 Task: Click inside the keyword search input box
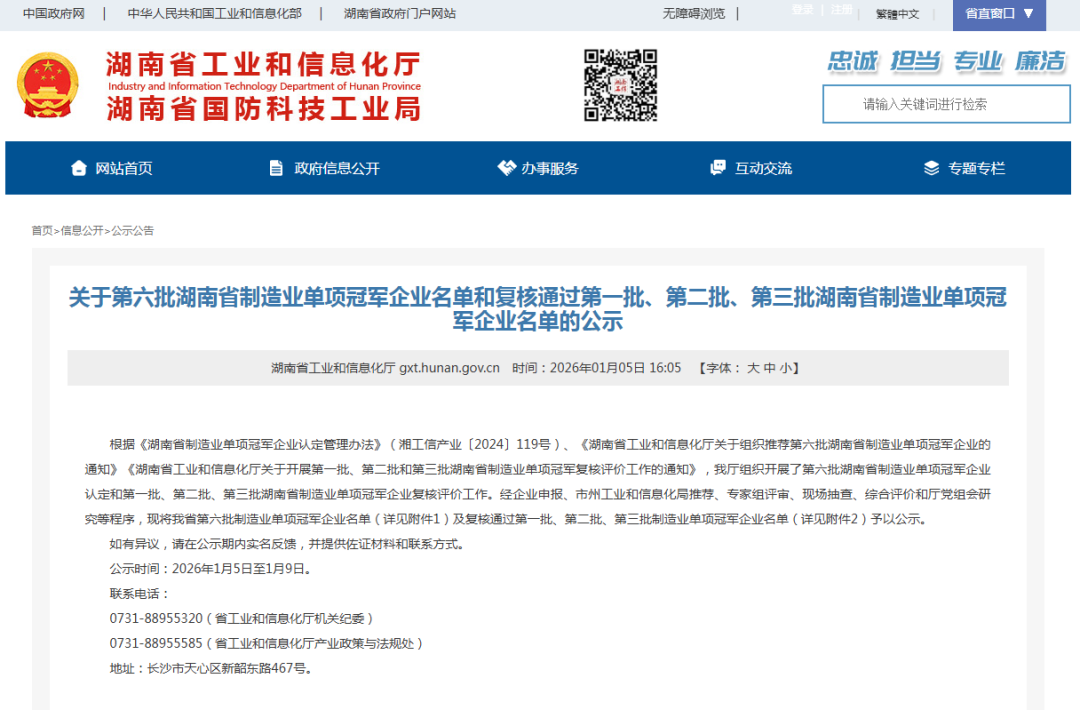click(946, 104)
